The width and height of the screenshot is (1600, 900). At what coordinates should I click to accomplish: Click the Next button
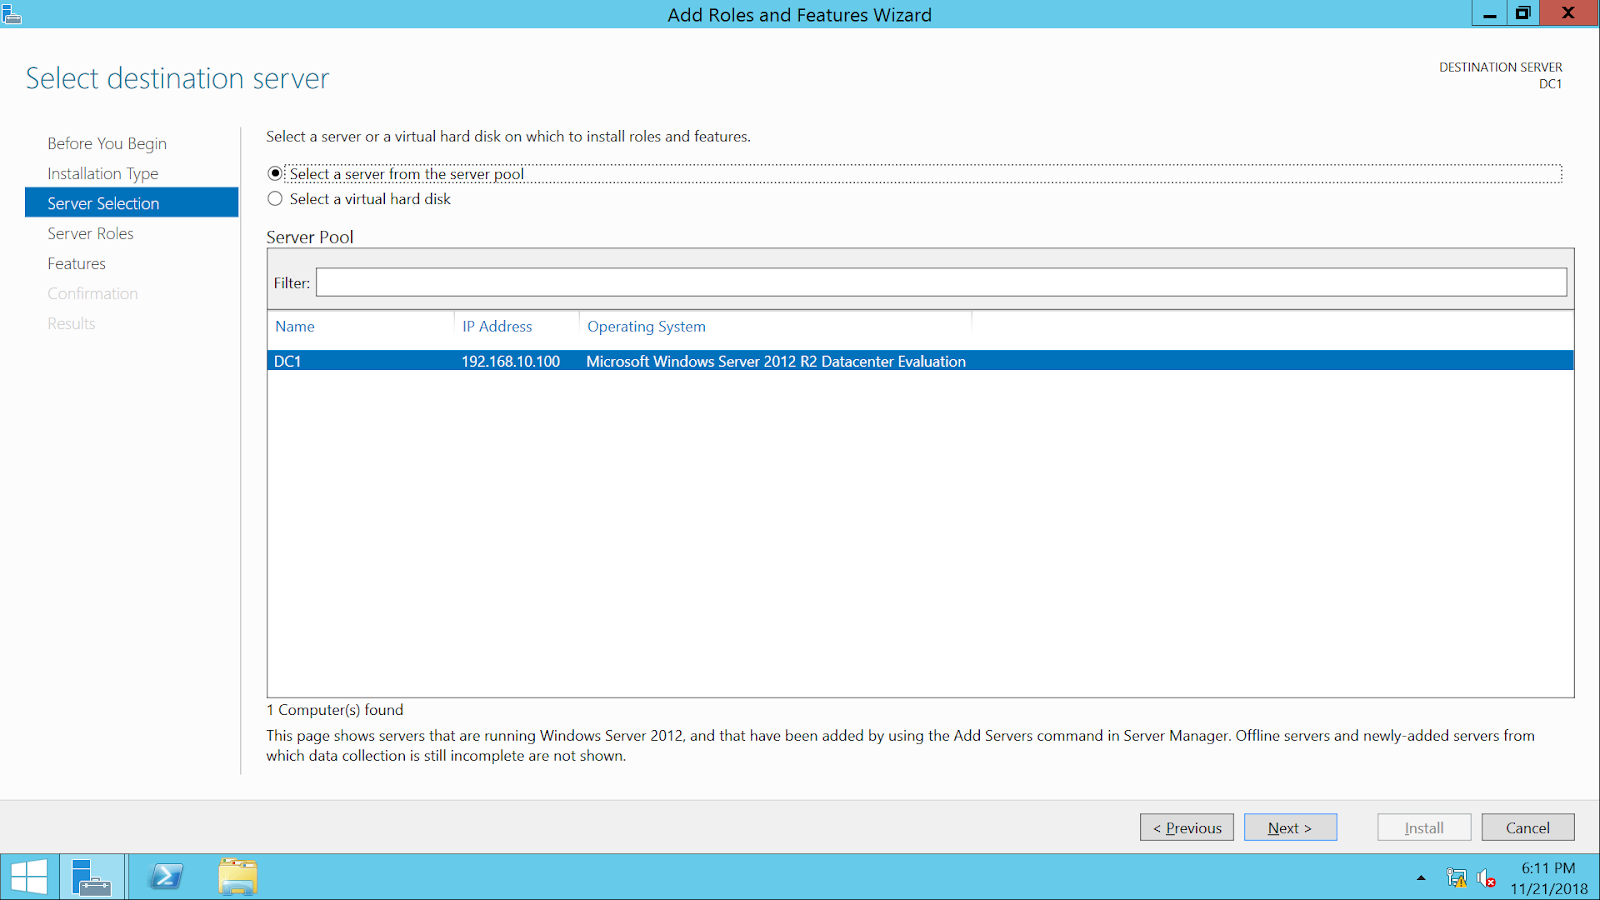pos(1290,827)
